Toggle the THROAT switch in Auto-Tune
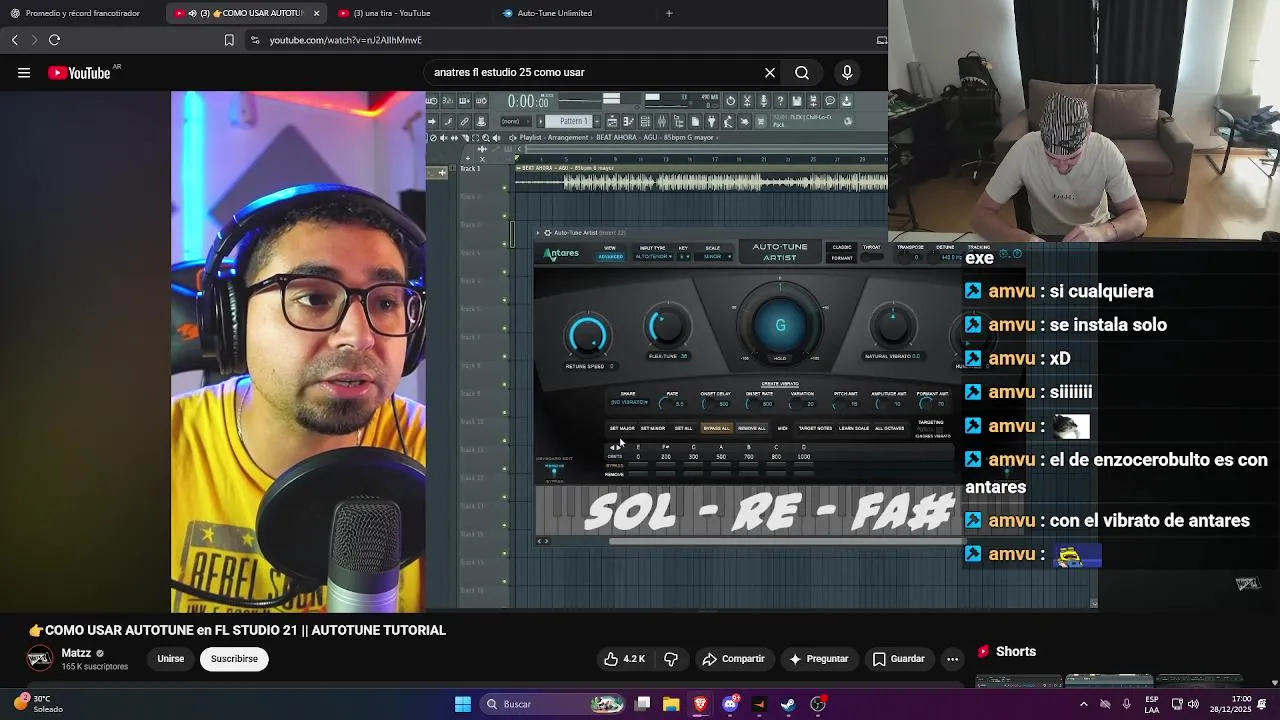1280x720 pixels. [x=873, y=256]
